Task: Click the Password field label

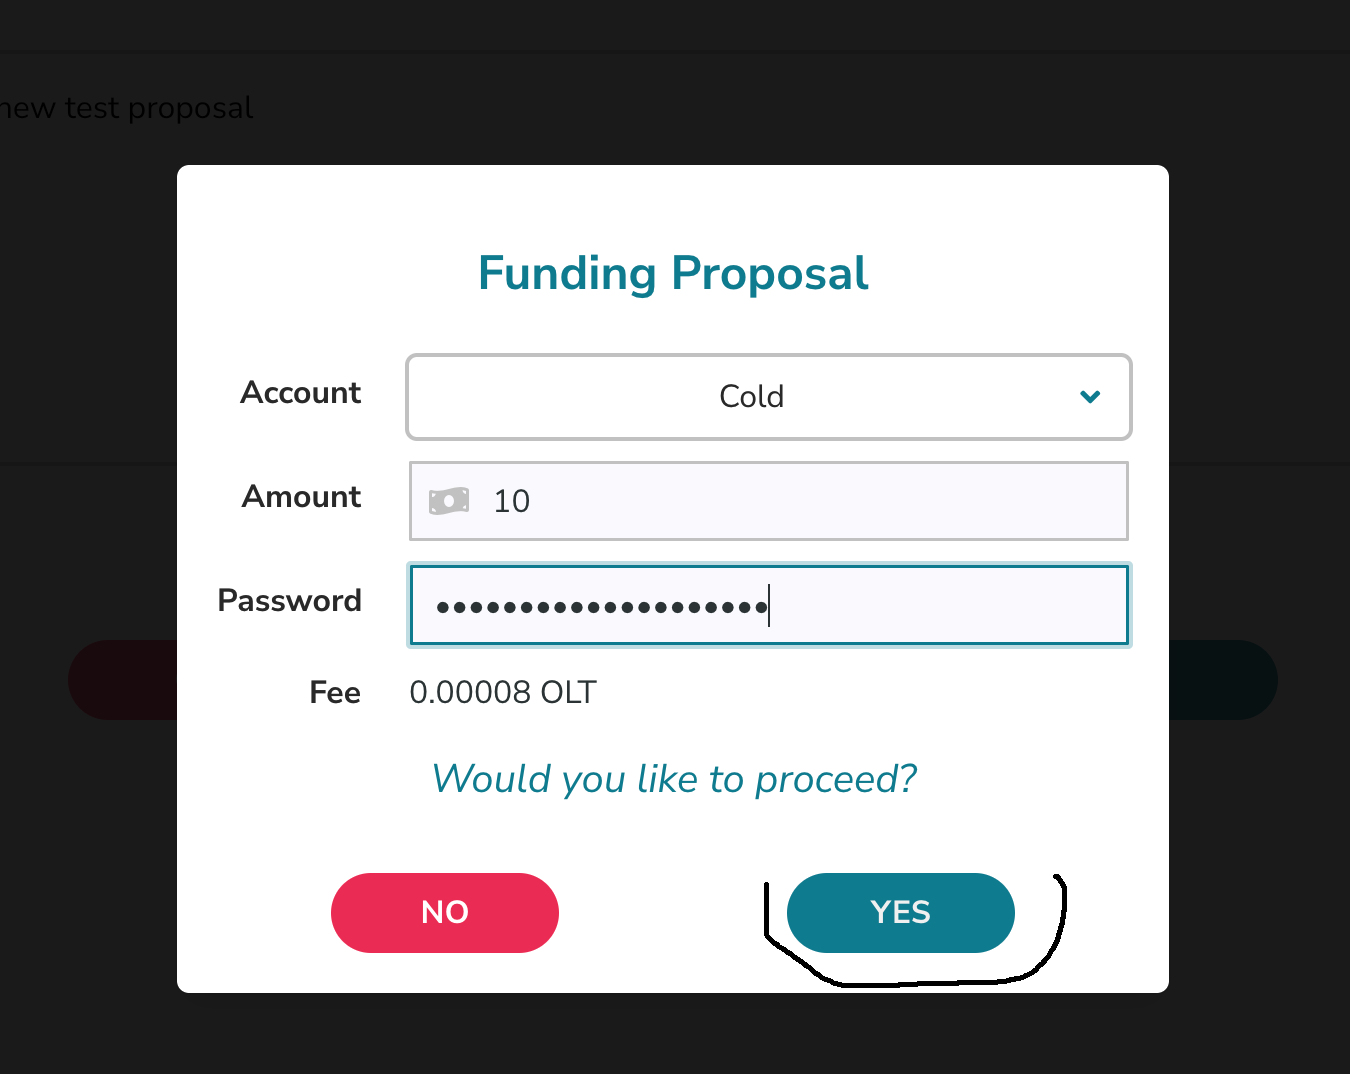Action: click(x=289, y=601)
